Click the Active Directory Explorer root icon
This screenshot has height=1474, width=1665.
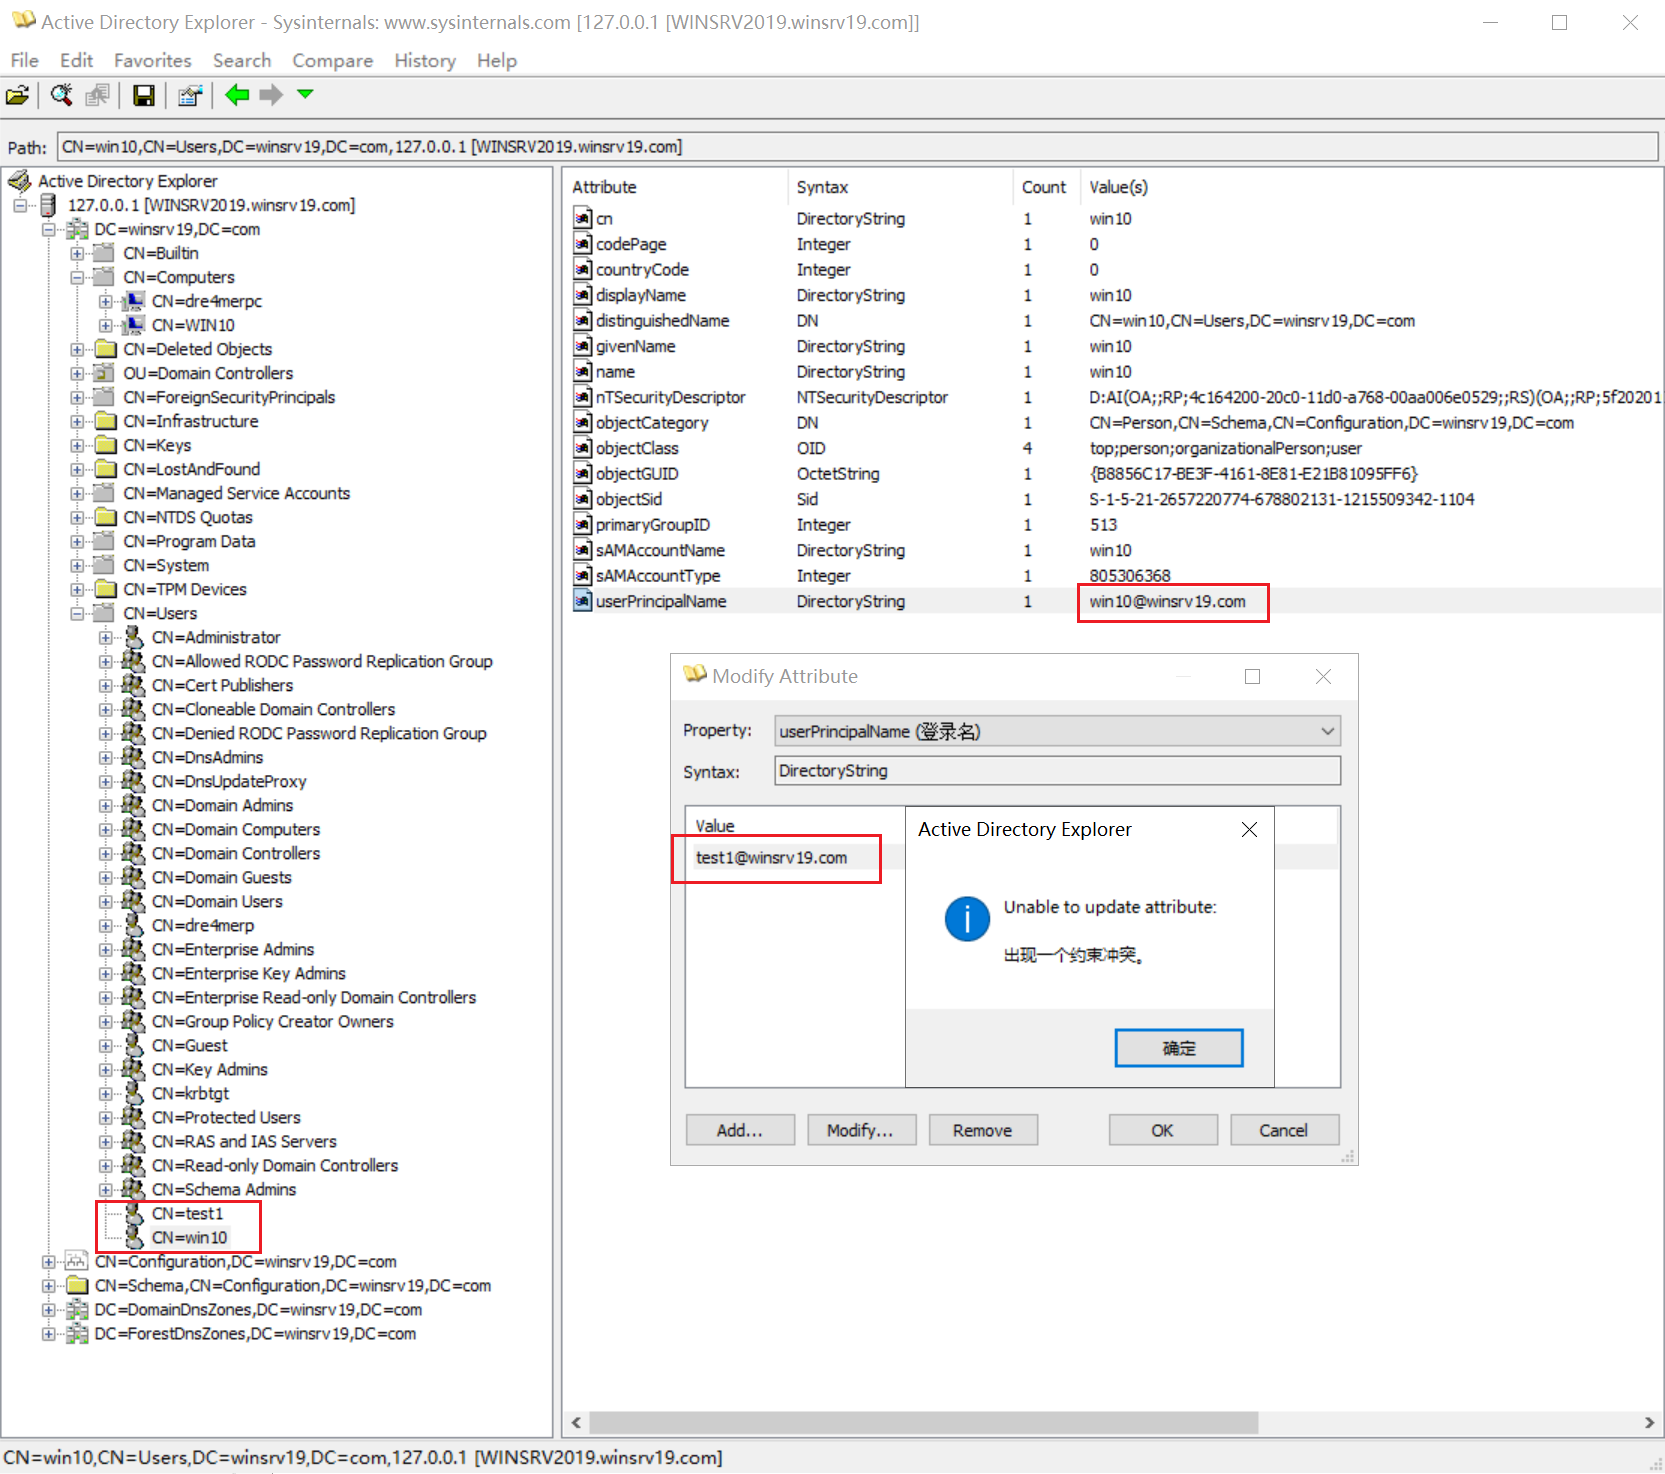pyautogui.click(x=20, y=181)
